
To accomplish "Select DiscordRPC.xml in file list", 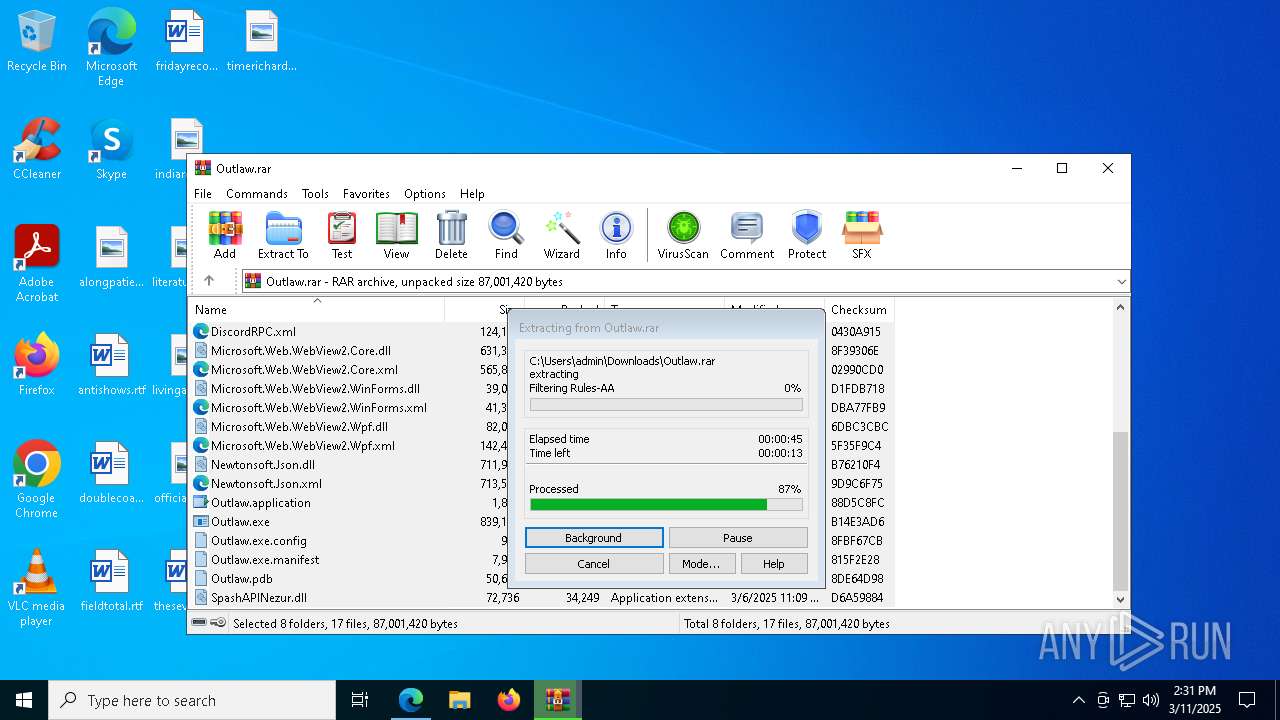I will coord(253,332).
